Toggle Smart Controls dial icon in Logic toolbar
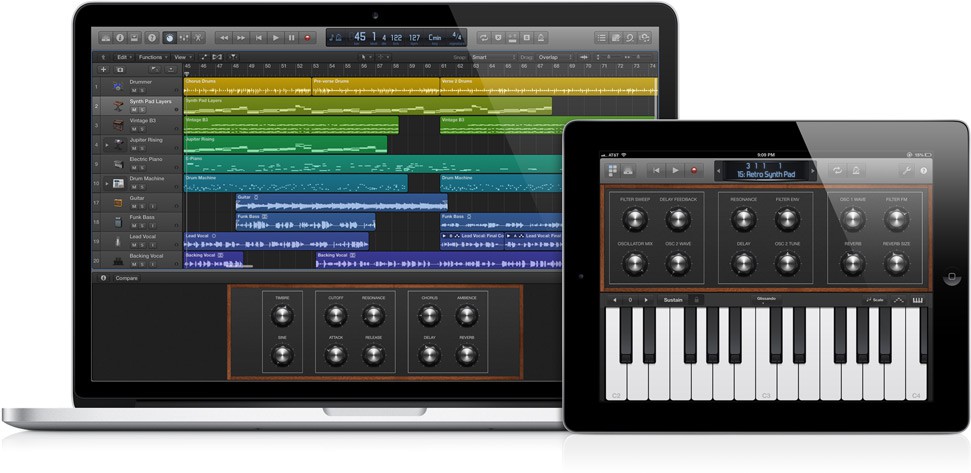Image resolution: width=971 pixels, height=473 pixels. pyautogui.click(x=169, y=38)
